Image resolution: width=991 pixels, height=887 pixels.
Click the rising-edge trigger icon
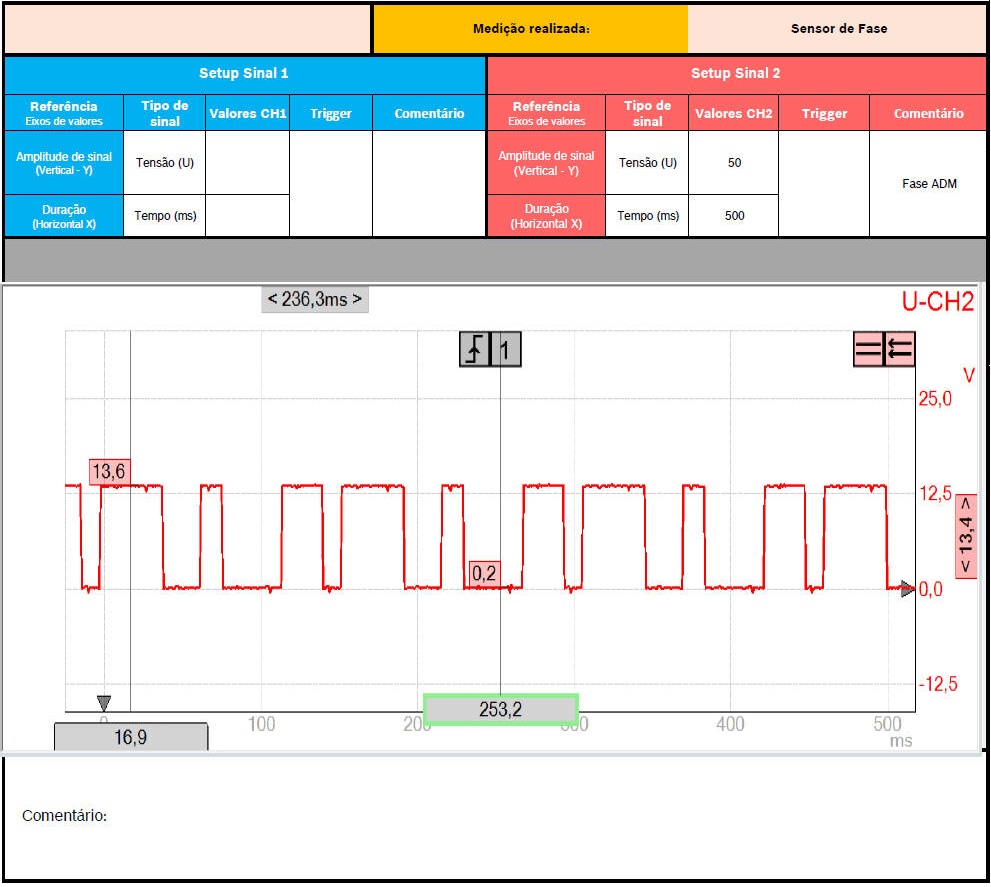point(474,351)
